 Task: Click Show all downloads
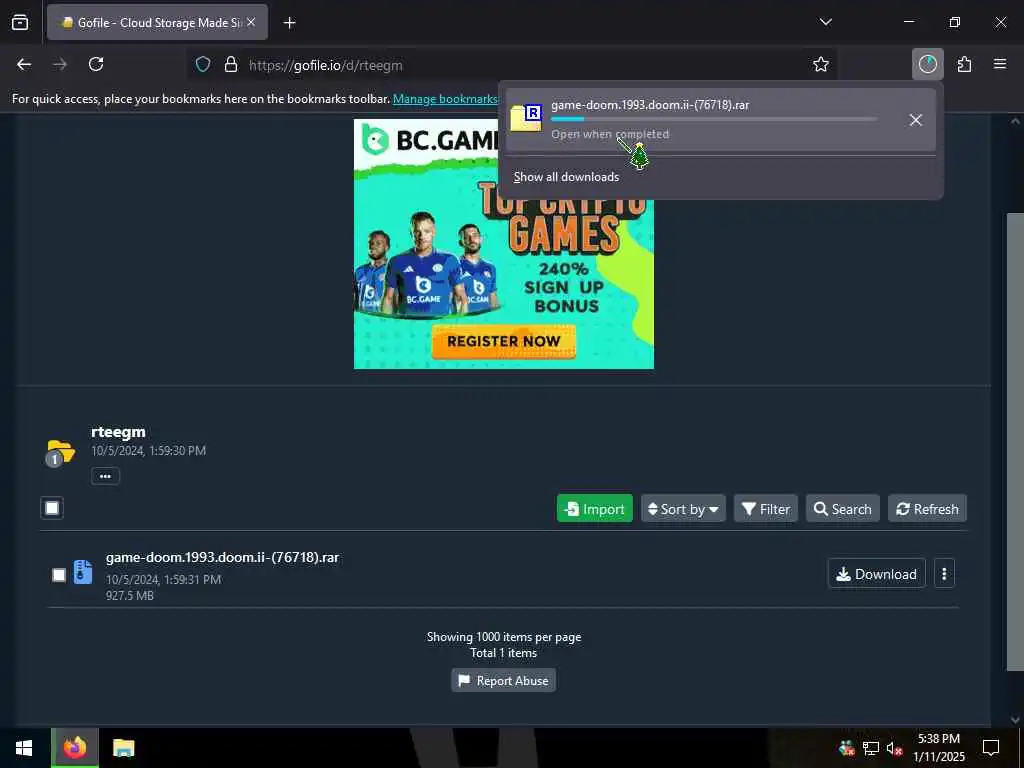(566, 177)
